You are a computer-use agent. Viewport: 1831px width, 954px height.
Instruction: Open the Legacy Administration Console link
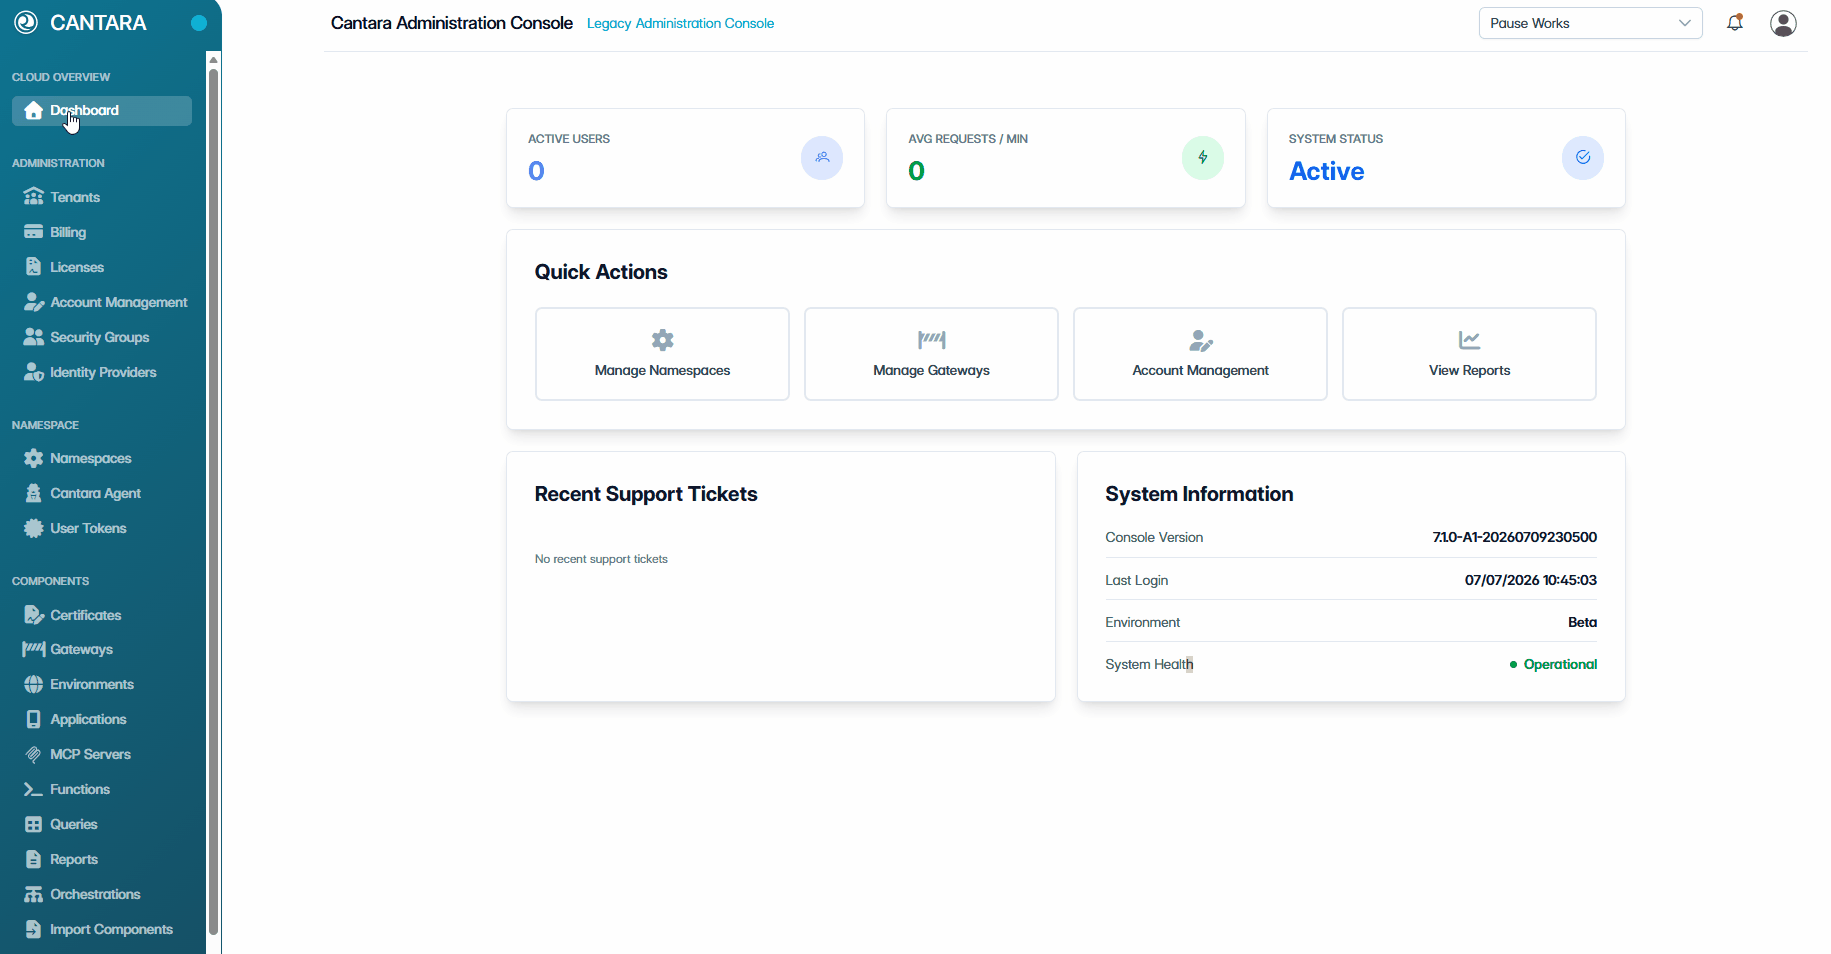(x=680, y=23)
